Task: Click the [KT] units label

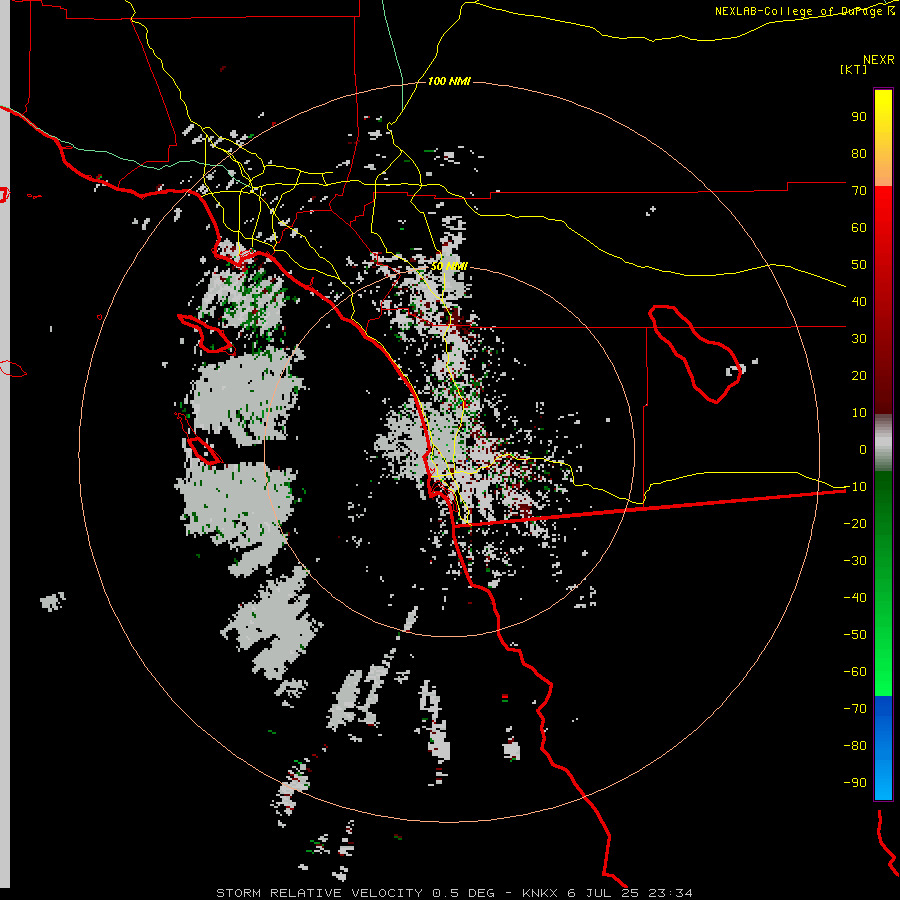Action: 854,69
